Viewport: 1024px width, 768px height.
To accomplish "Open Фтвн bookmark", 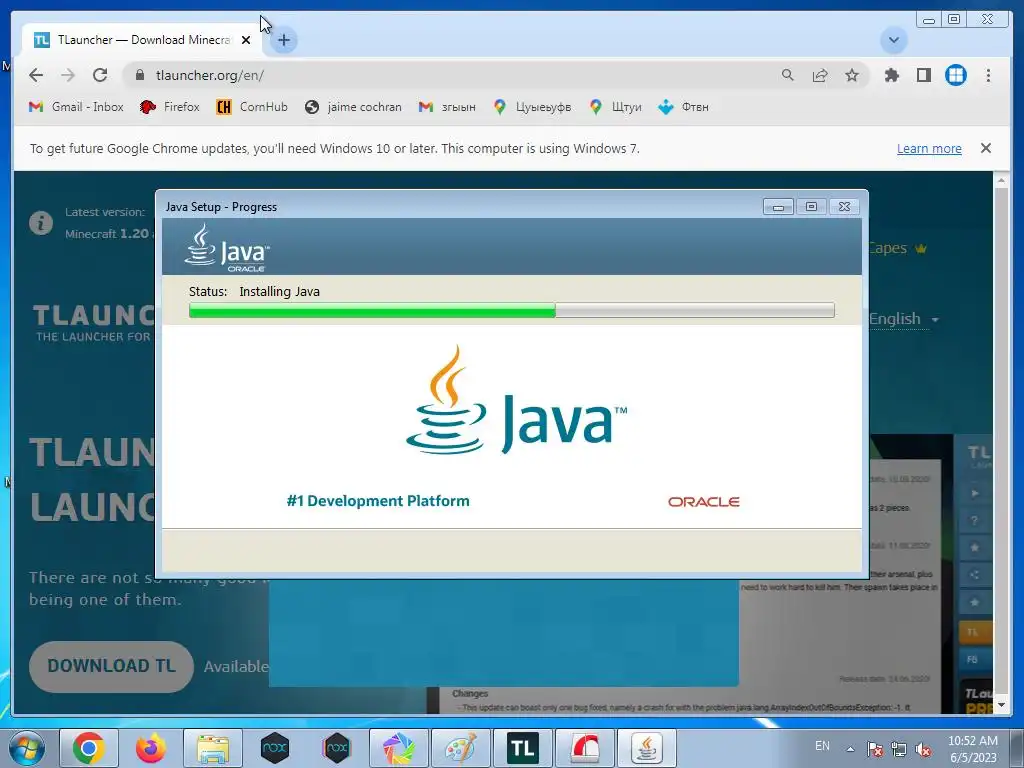I will pos(684,106).
